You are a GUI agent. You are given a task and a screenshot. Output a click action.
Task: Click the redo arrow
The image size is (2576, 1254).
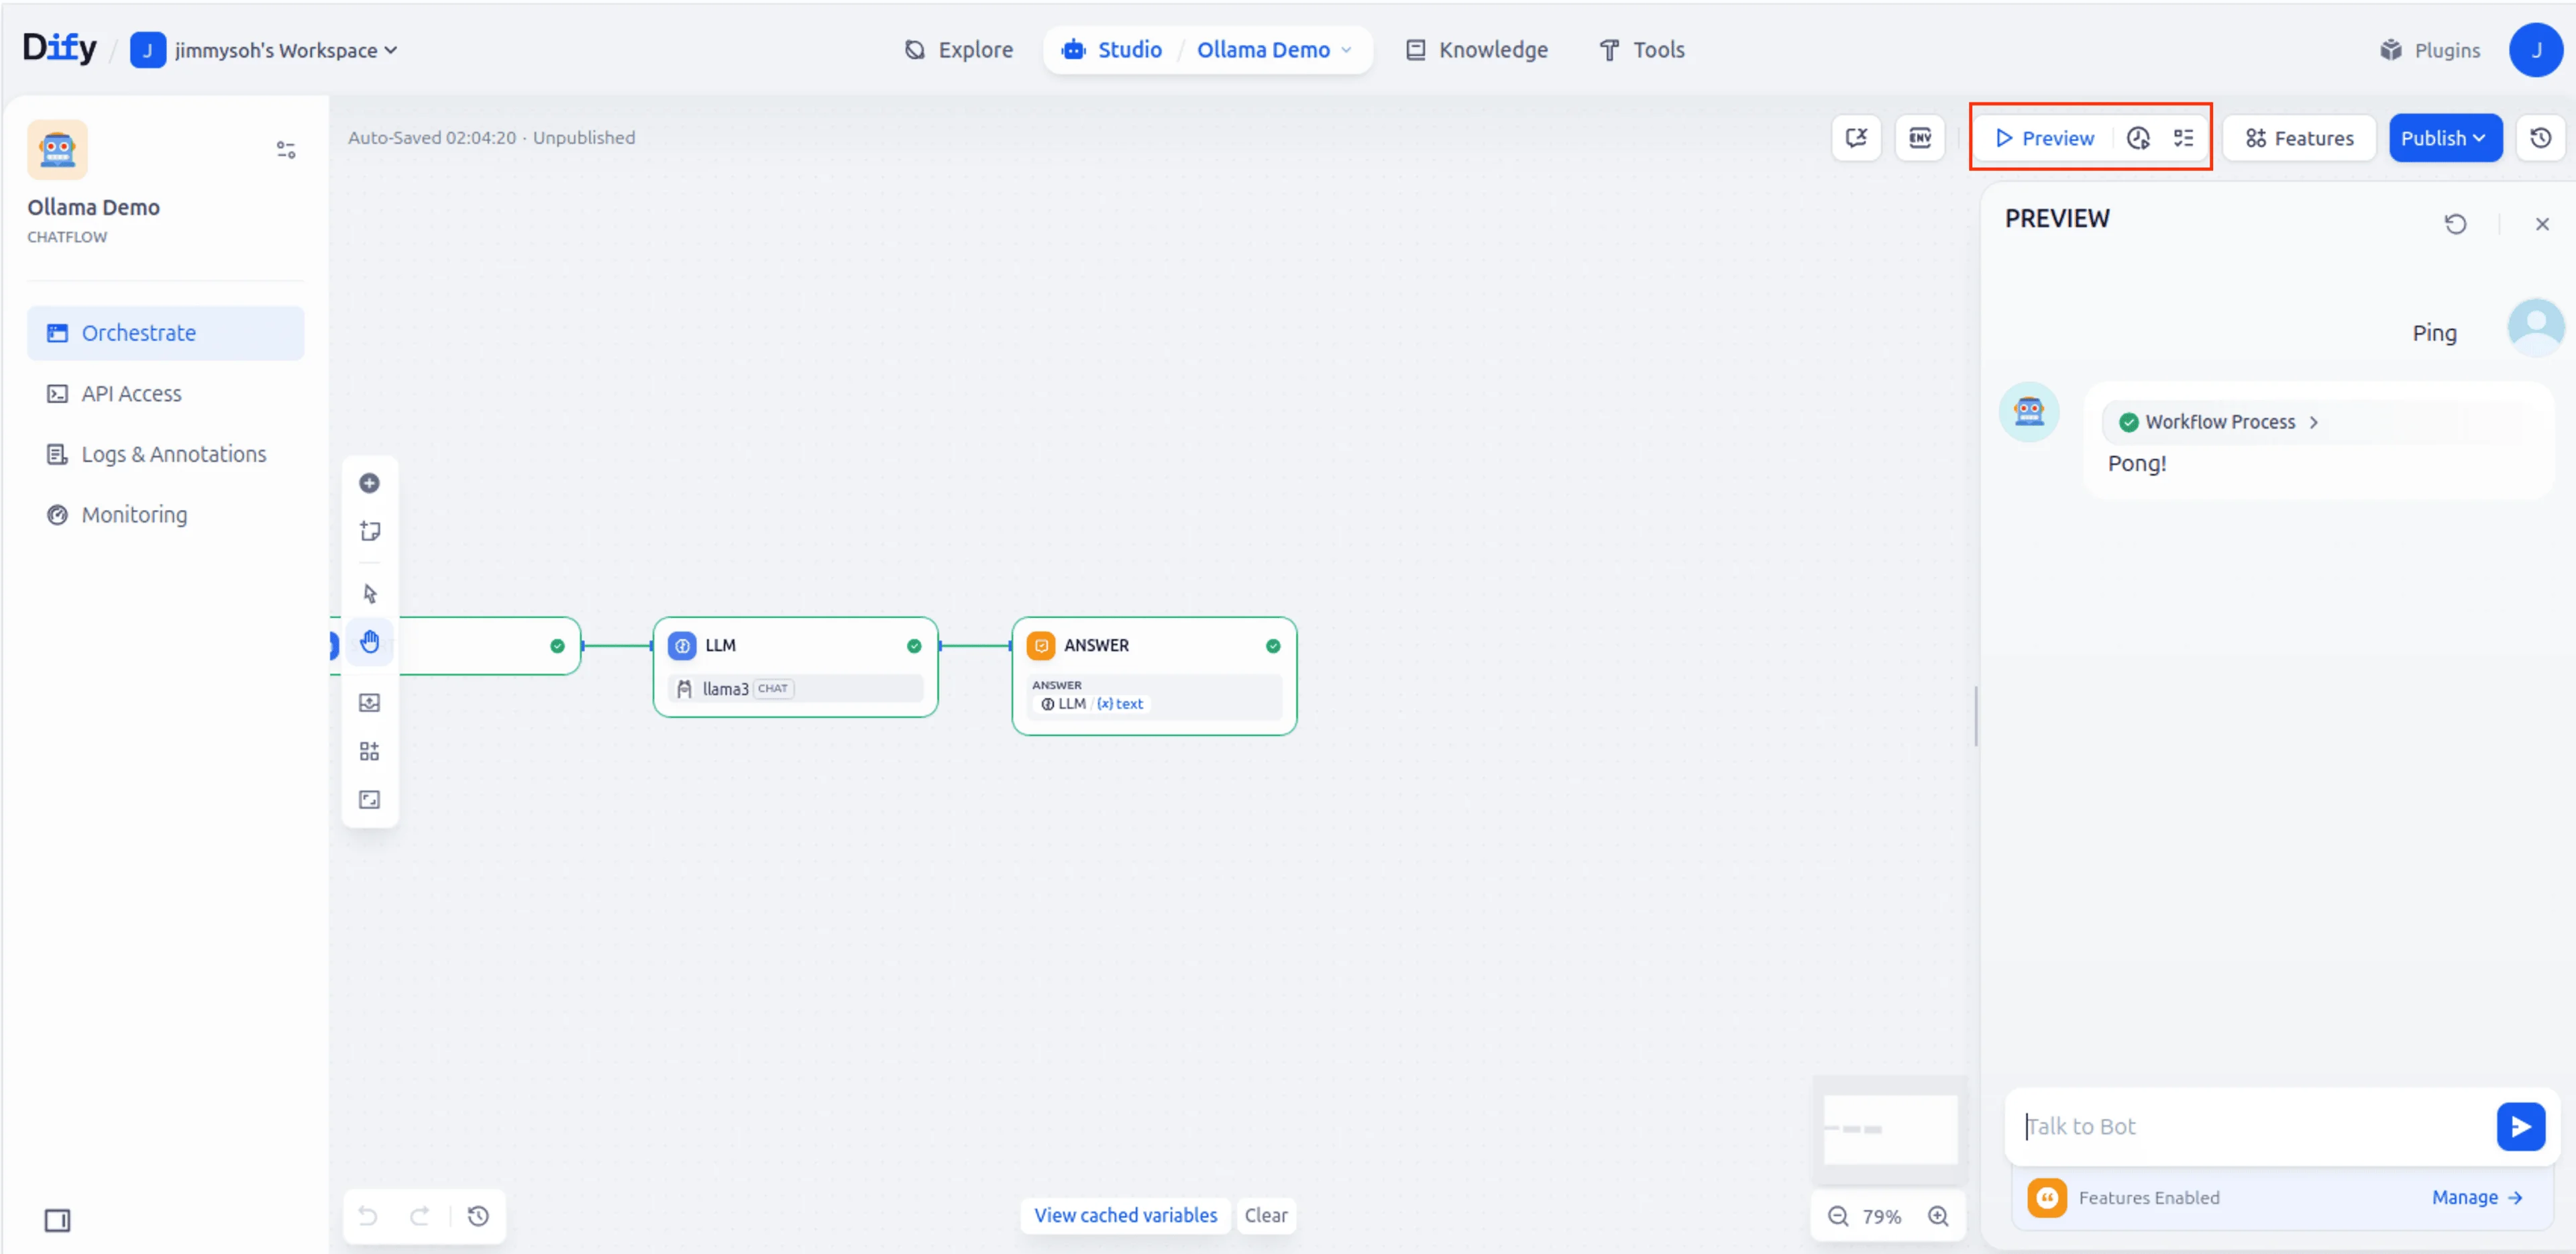coord(420,1216)
